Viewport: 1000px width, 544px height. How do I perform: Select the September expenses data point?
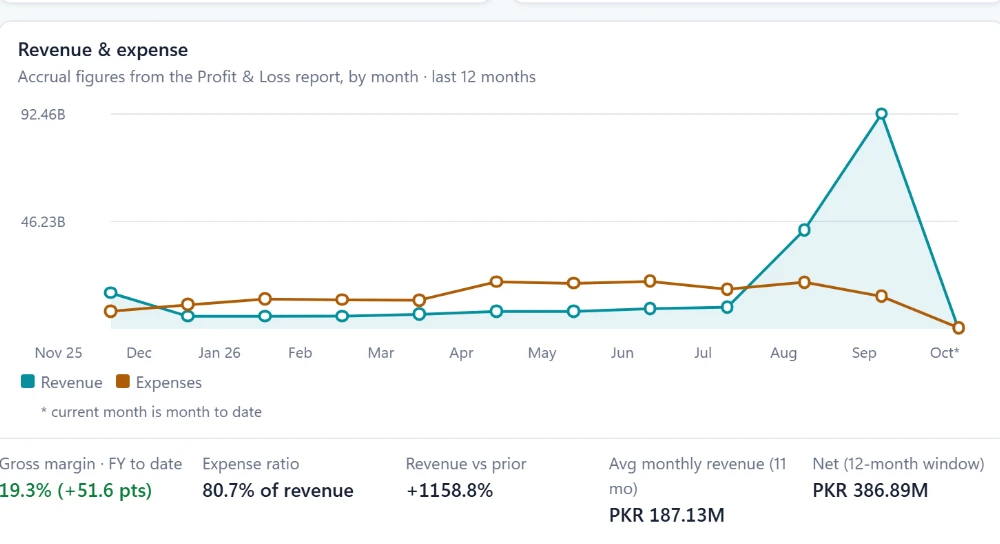pos(881,297)
